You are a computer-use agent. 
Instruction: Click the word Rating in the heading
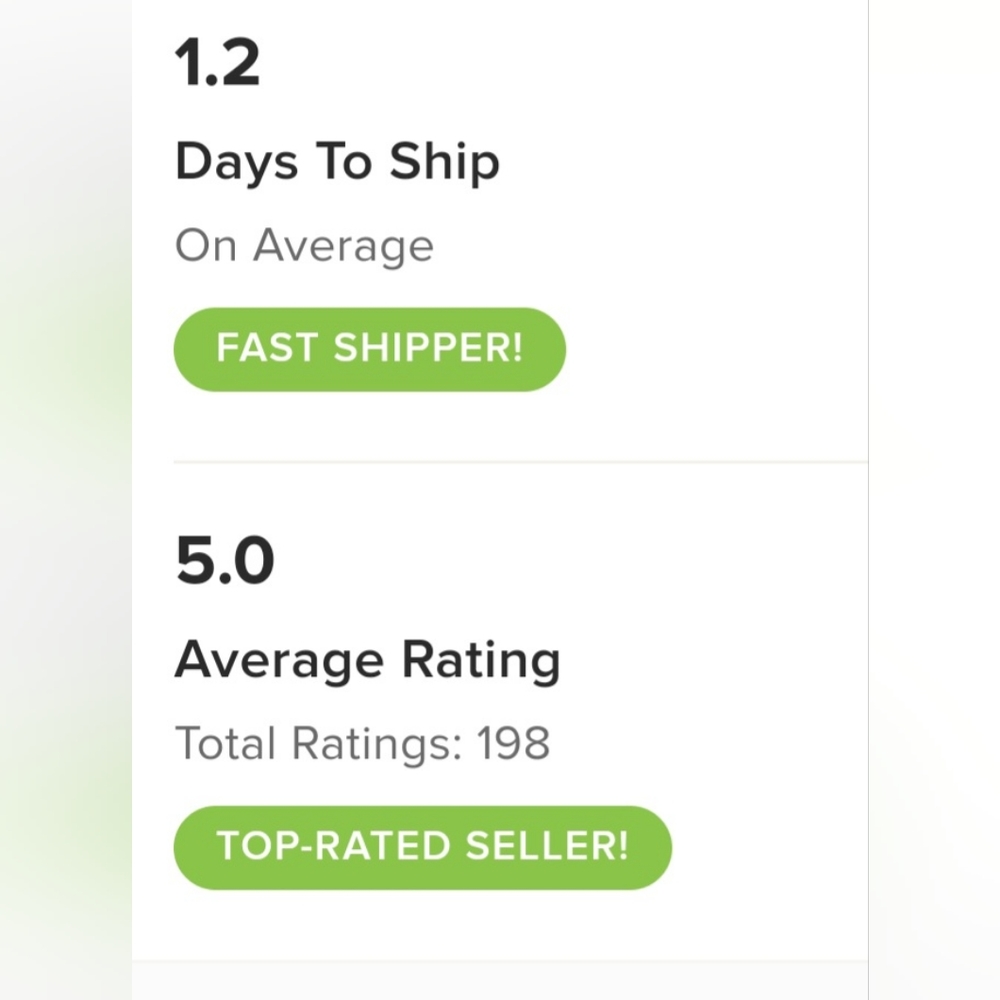pyautogui.click(x=481, y=661)
